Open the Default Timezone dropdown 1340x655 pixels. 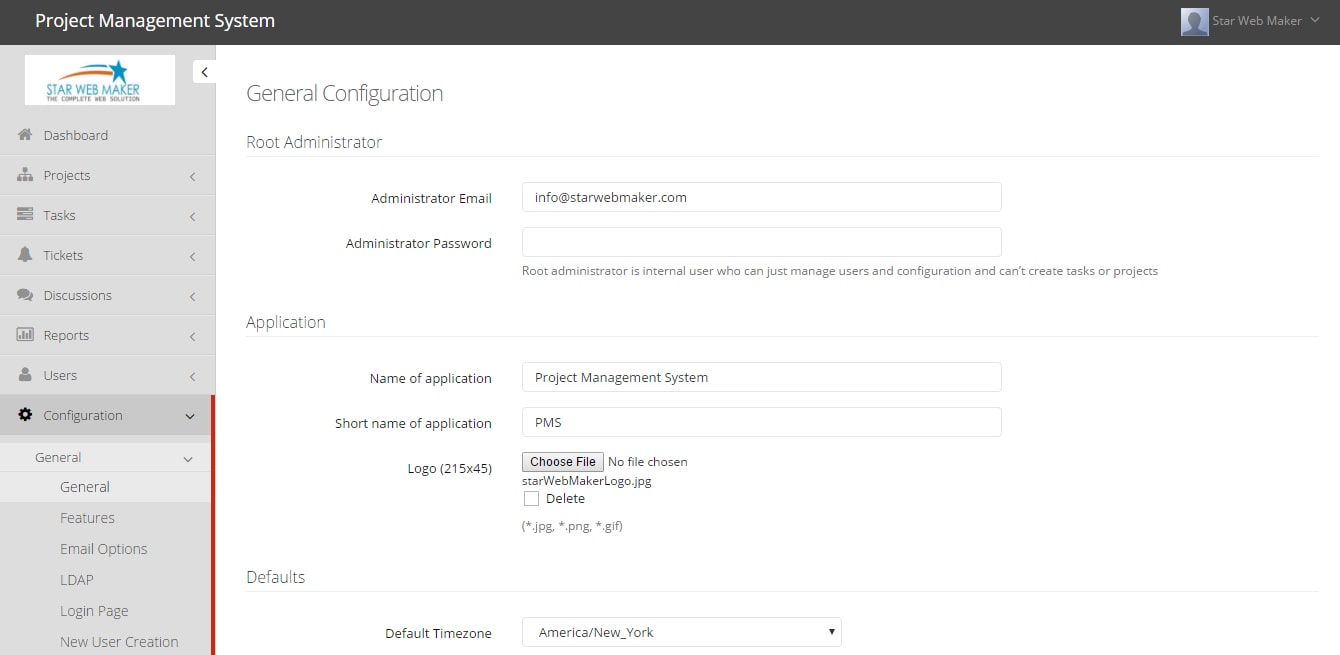pyautogui.click(x=681, y=632)
